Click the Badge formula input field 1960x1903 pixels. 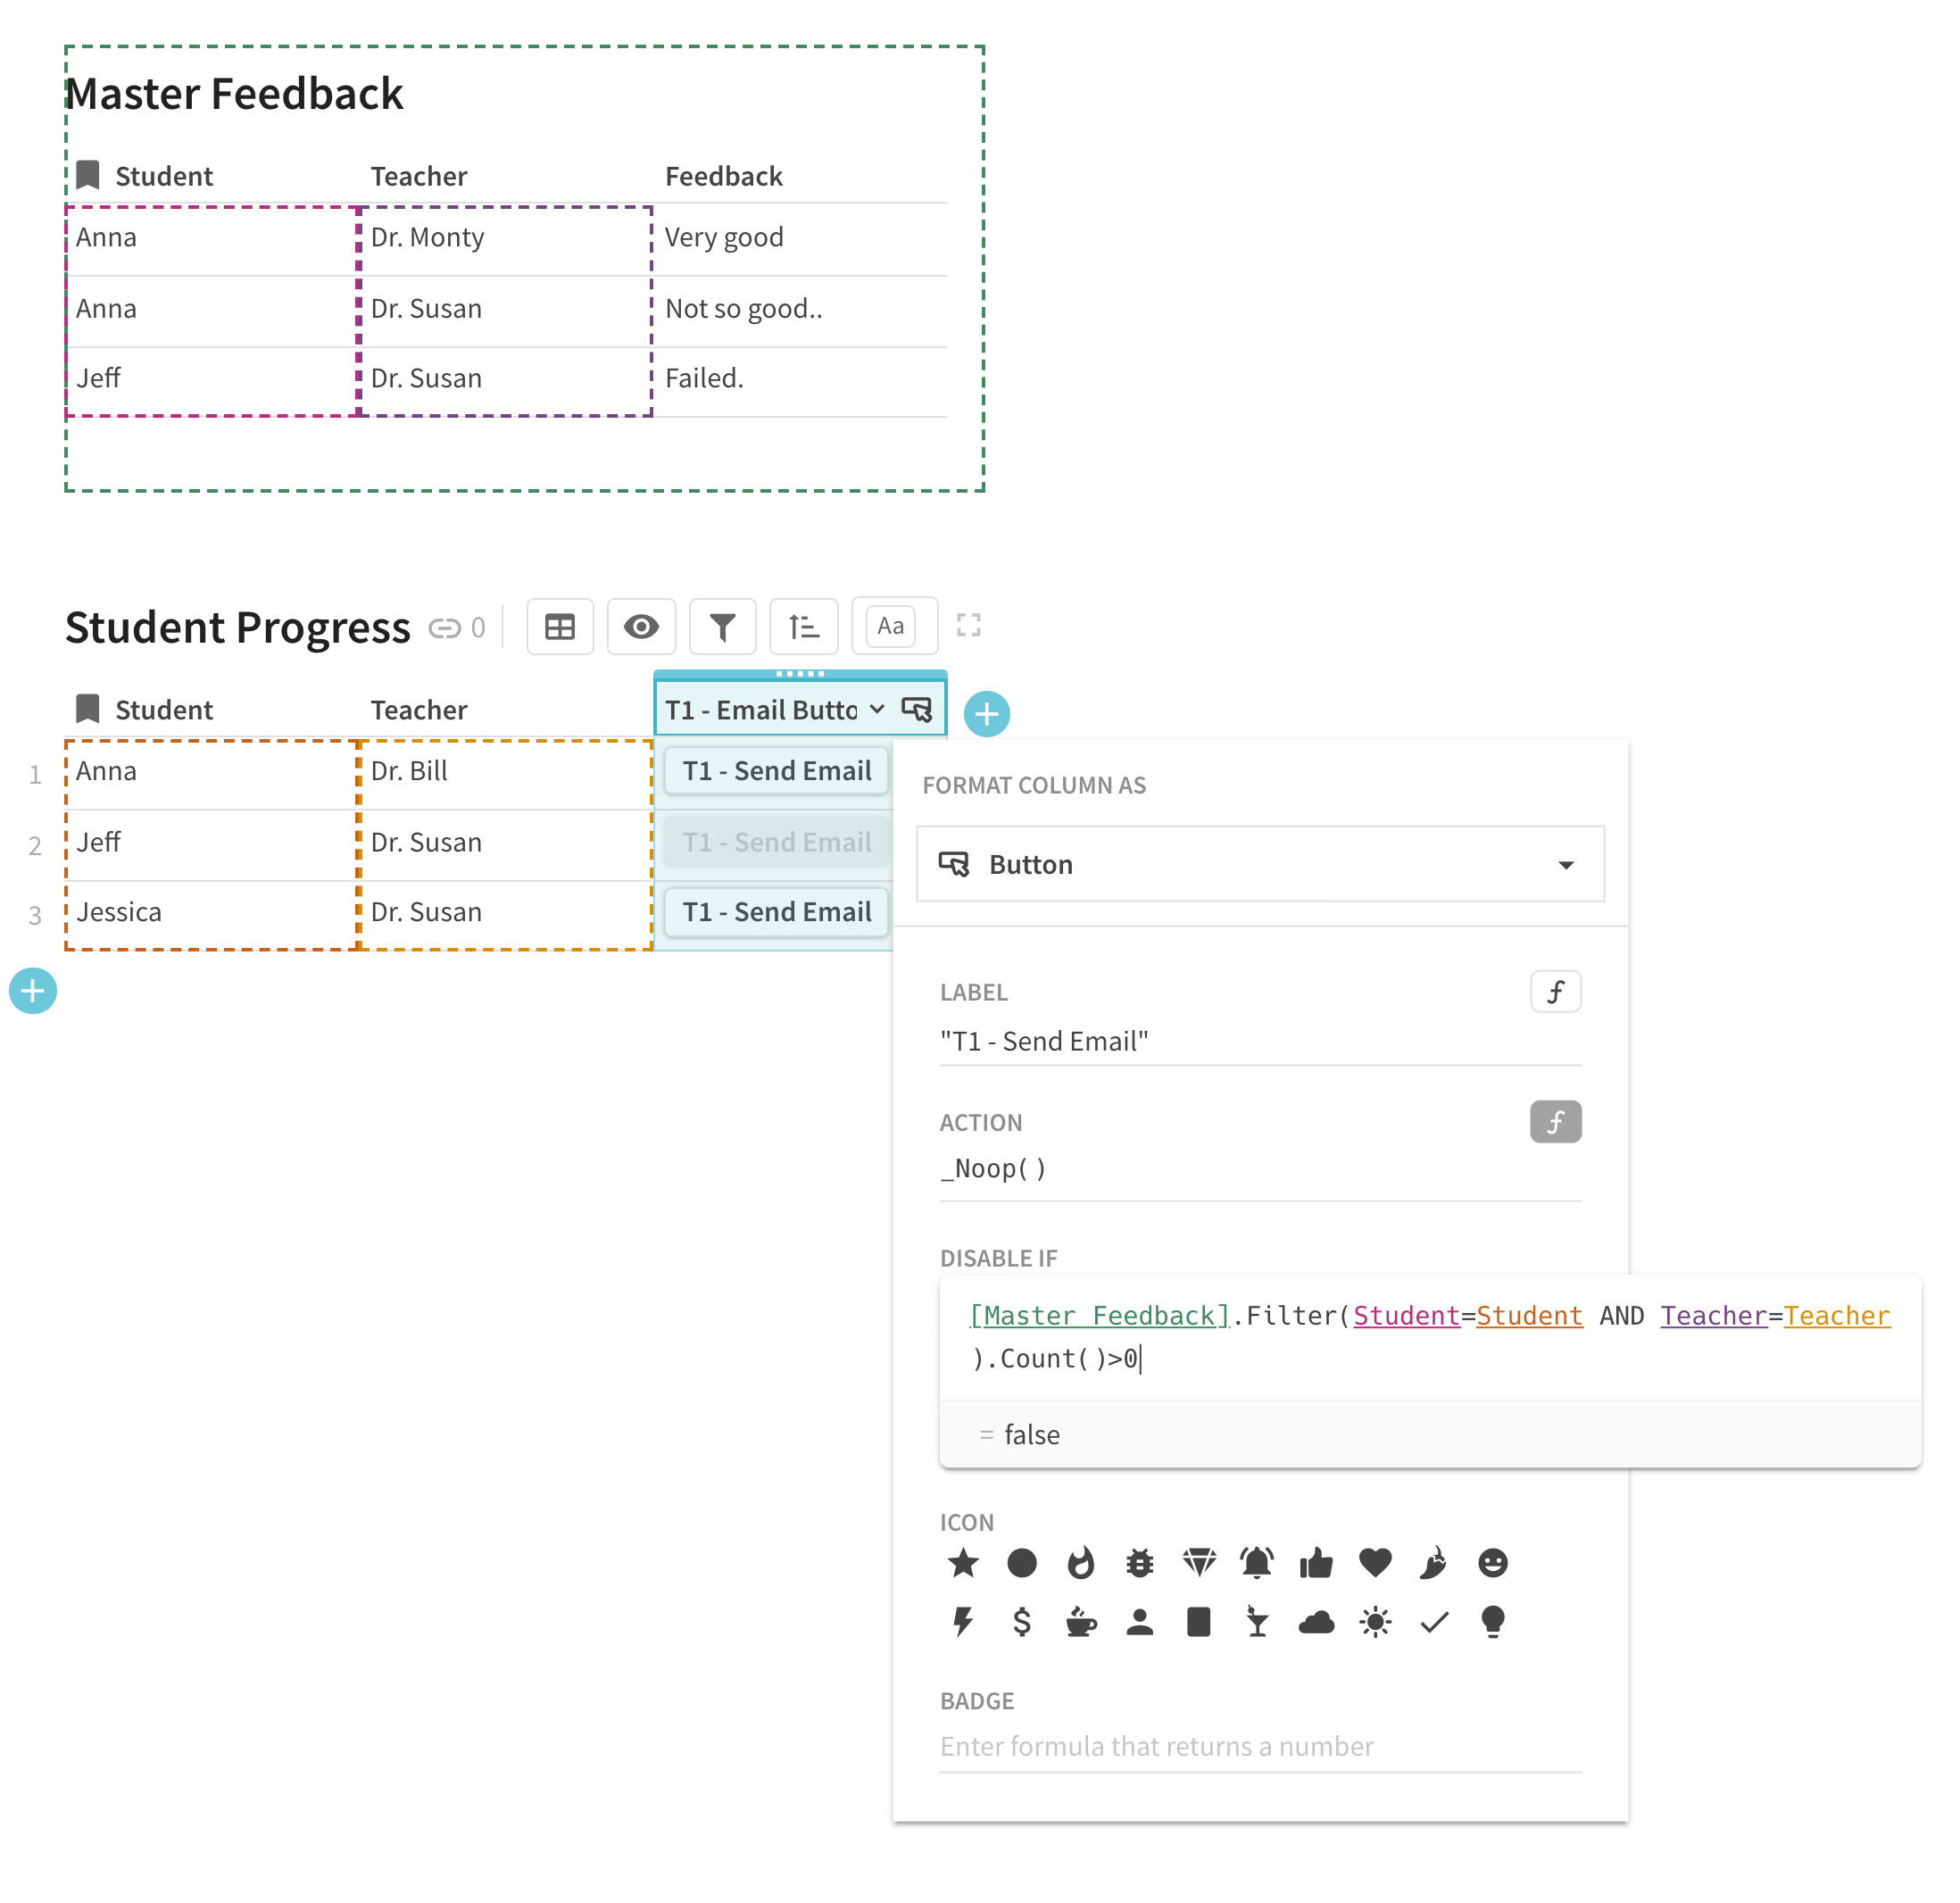coord(1260,1746)
